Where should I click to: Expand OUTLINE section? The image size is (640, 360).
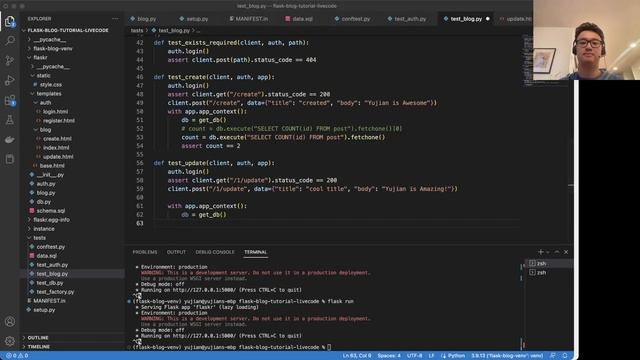click(38, 338)
